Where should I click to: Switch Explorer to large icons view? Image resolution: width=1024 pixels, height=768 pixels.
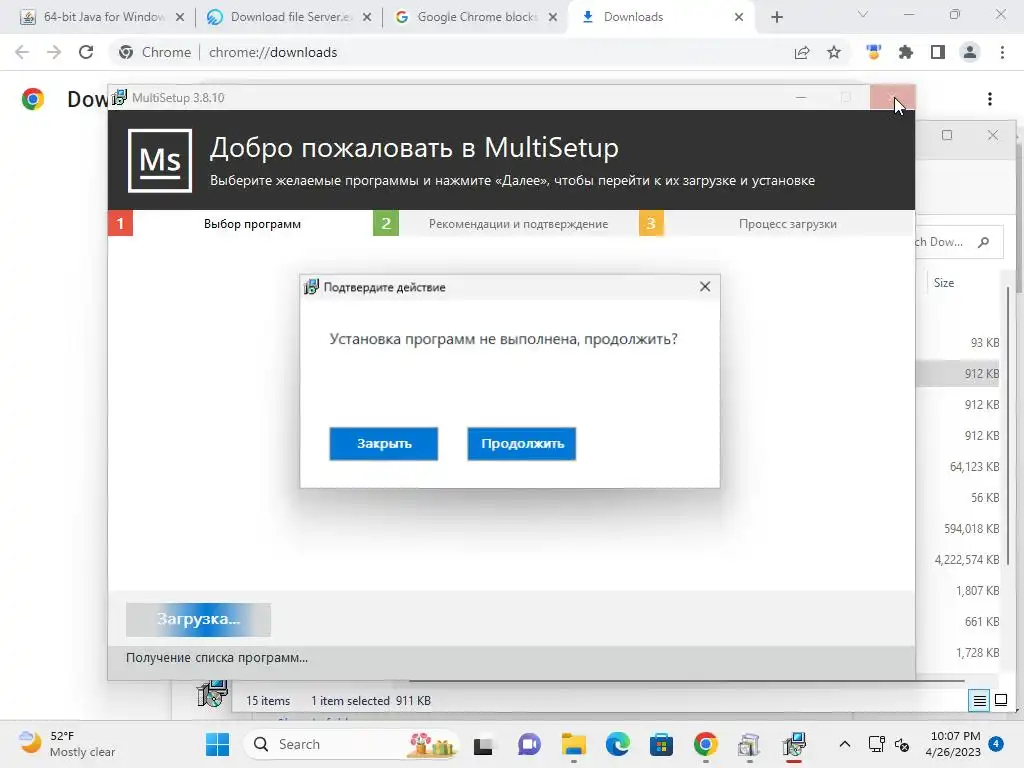[1000, 701]
